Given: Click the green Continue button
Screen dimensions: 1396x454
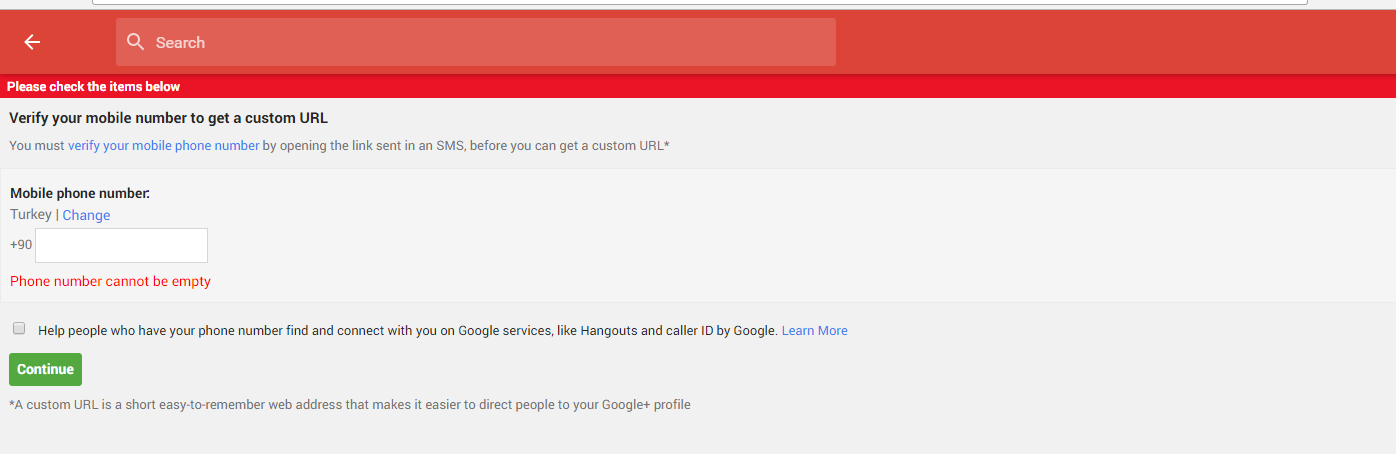Looking at the screenshot, I should [45, 369].
